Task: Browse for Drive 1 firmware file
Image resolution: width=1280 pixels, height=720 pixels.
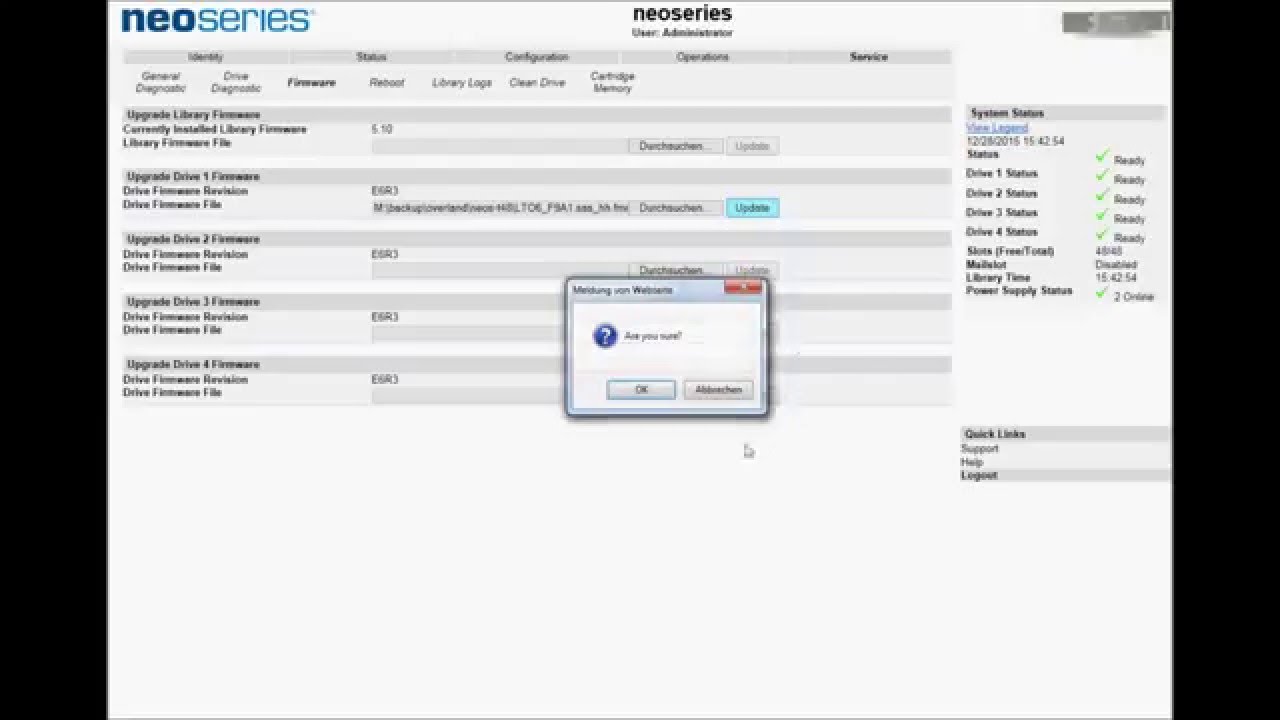Action: tap(677, 208)
